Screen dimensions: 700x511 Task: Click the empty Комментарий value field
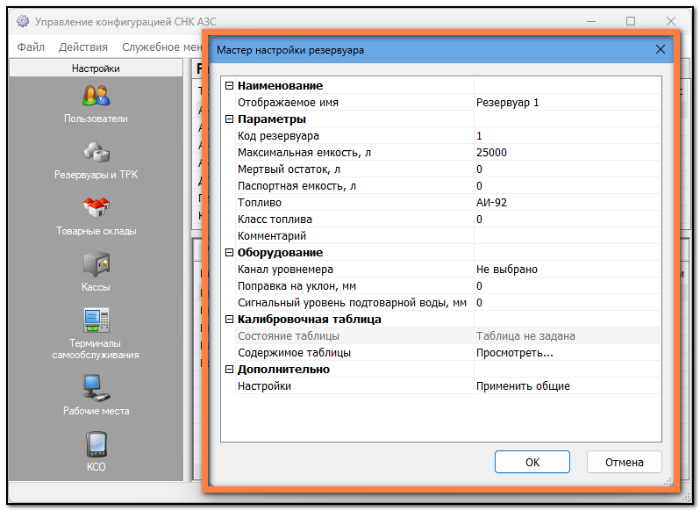pos(567,236)
